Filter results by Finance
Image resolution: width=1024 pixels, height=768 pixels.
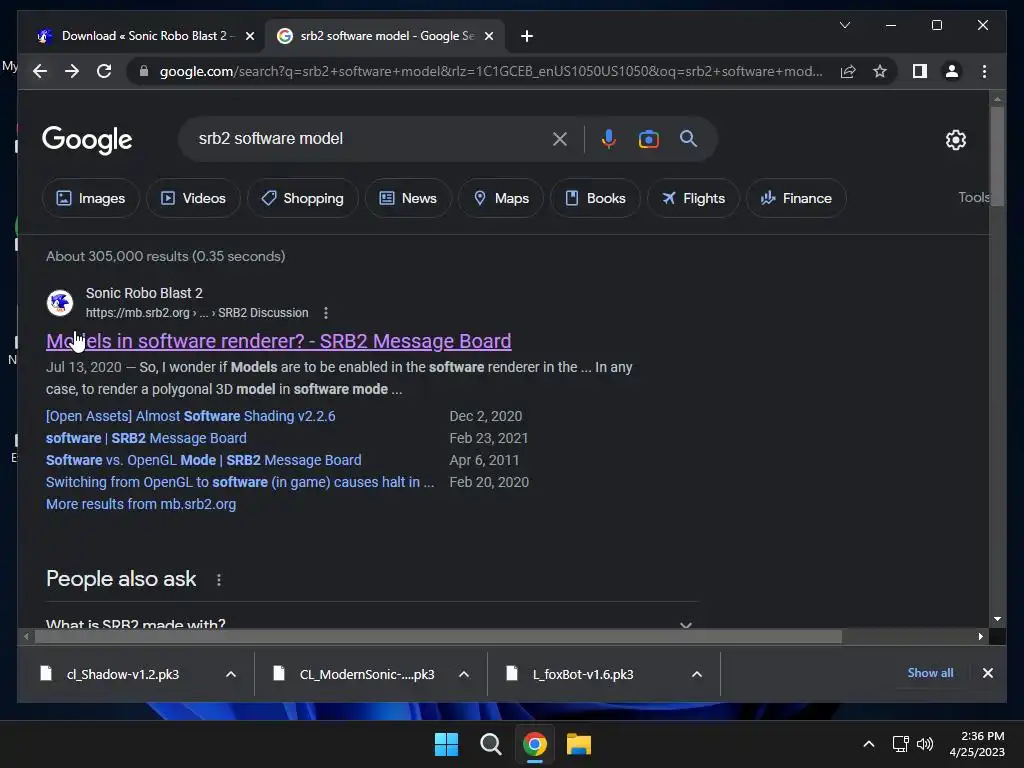[x=796, y=198]
